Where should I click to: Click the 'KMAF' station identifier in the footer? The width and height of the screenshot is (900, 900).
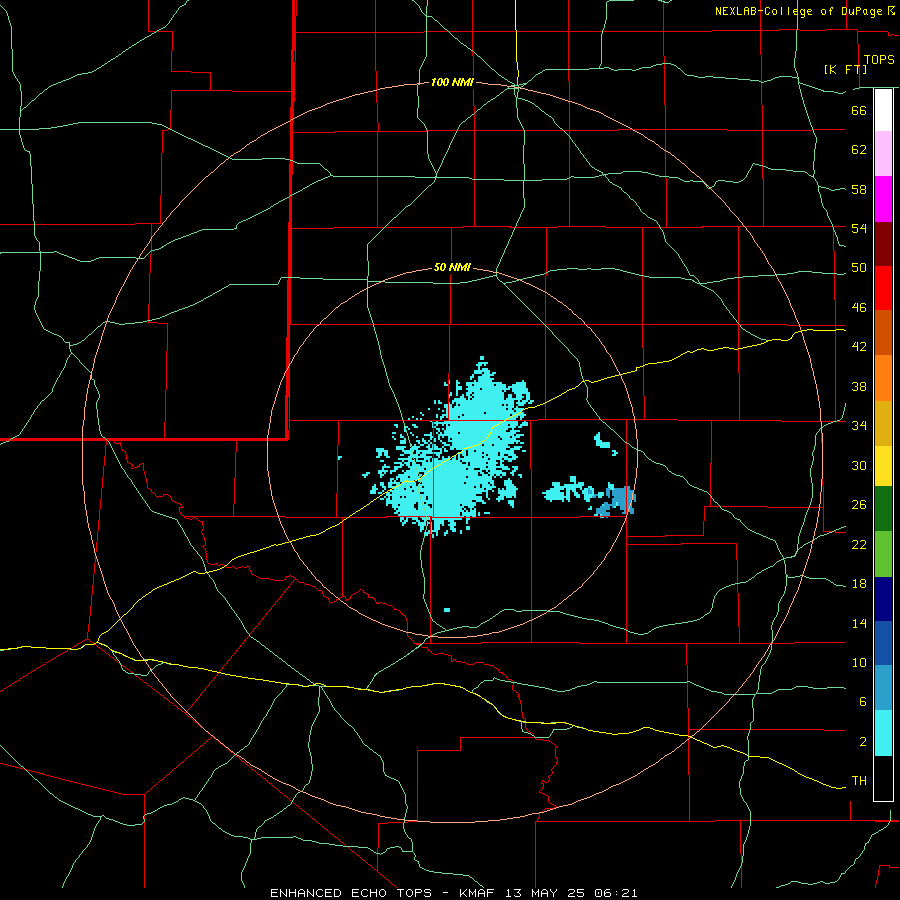(477, 893)
